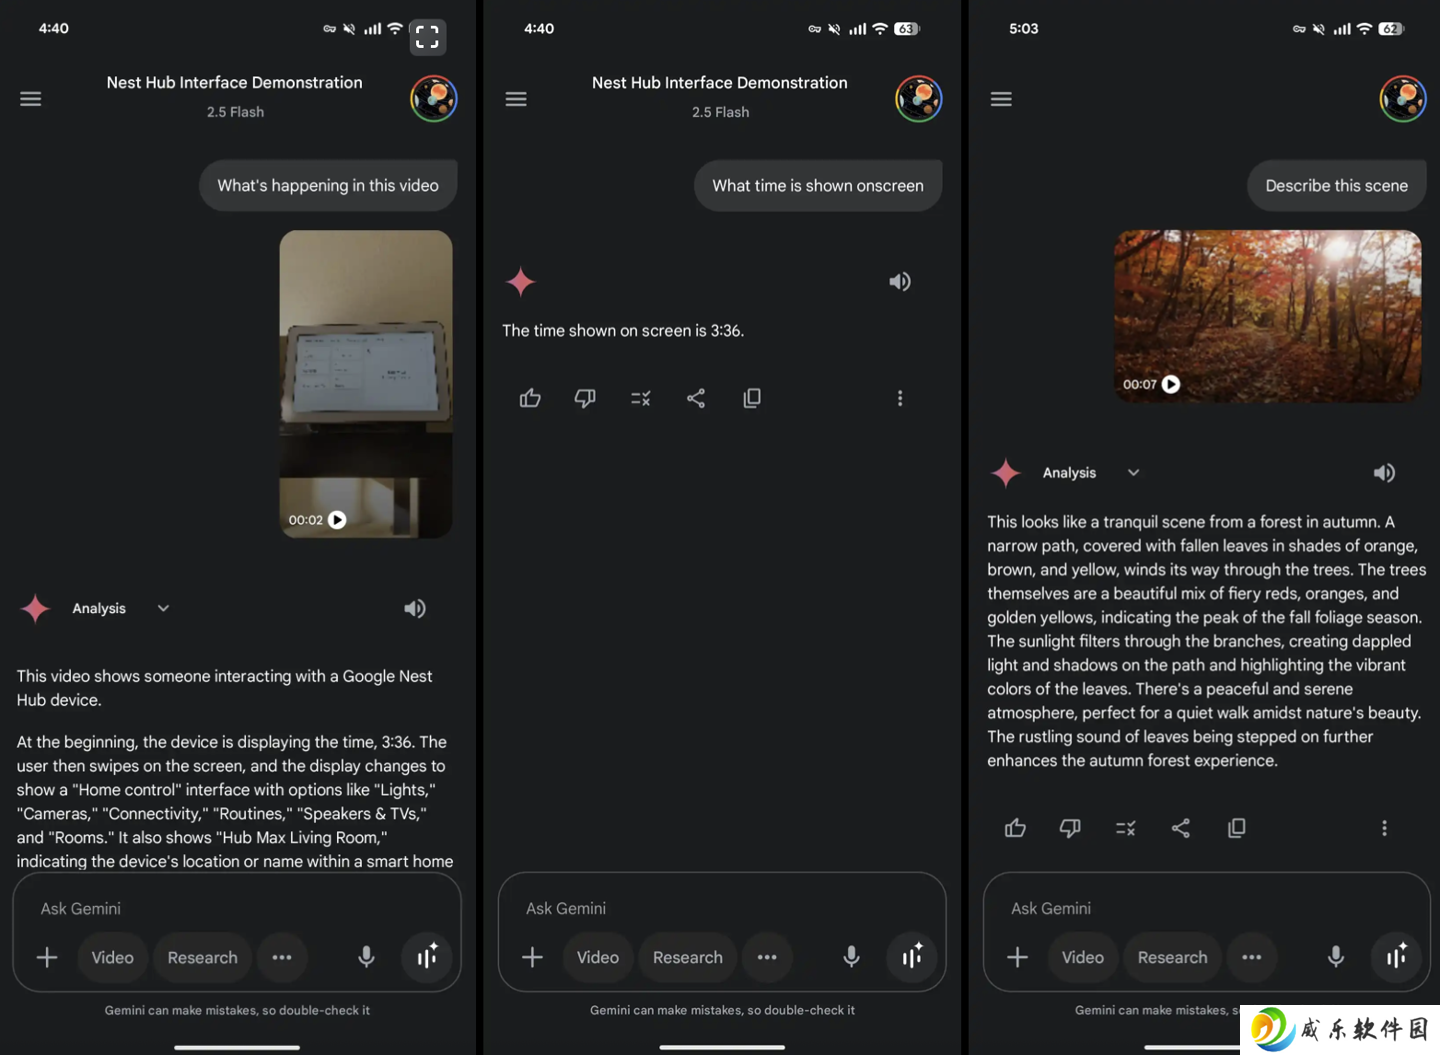1440x1055 pixels.
Task: Open hamburger menu in right phone screen
Action: (x=1001, y=99)
